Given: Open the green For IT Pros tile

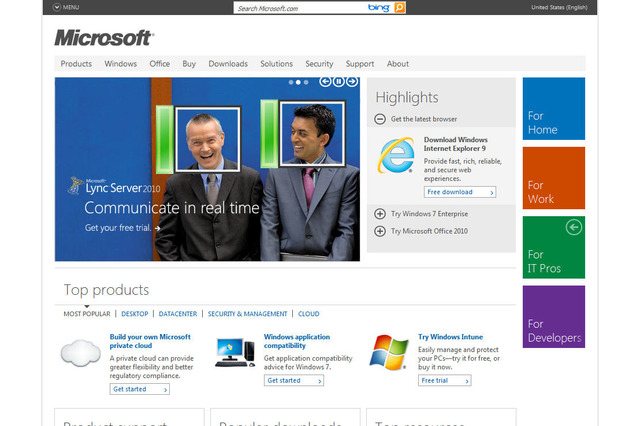Looking at the screenshot, I should click(554, 247).
